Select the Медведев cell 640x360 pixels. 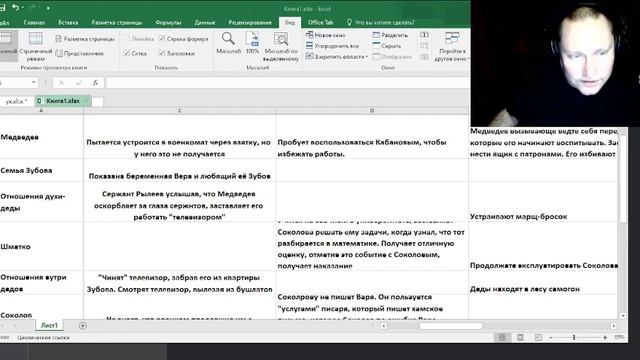(41, 137)
